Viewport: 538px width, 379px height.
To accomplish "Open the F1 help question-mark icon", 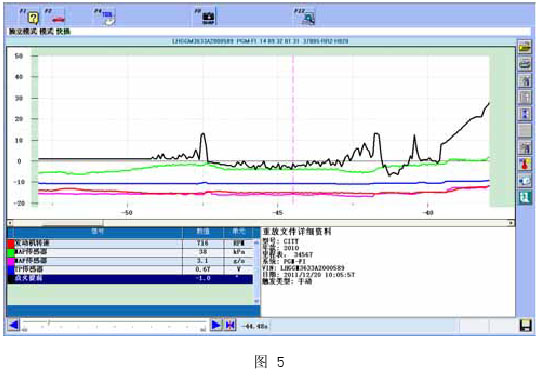I will pos(33,17).
